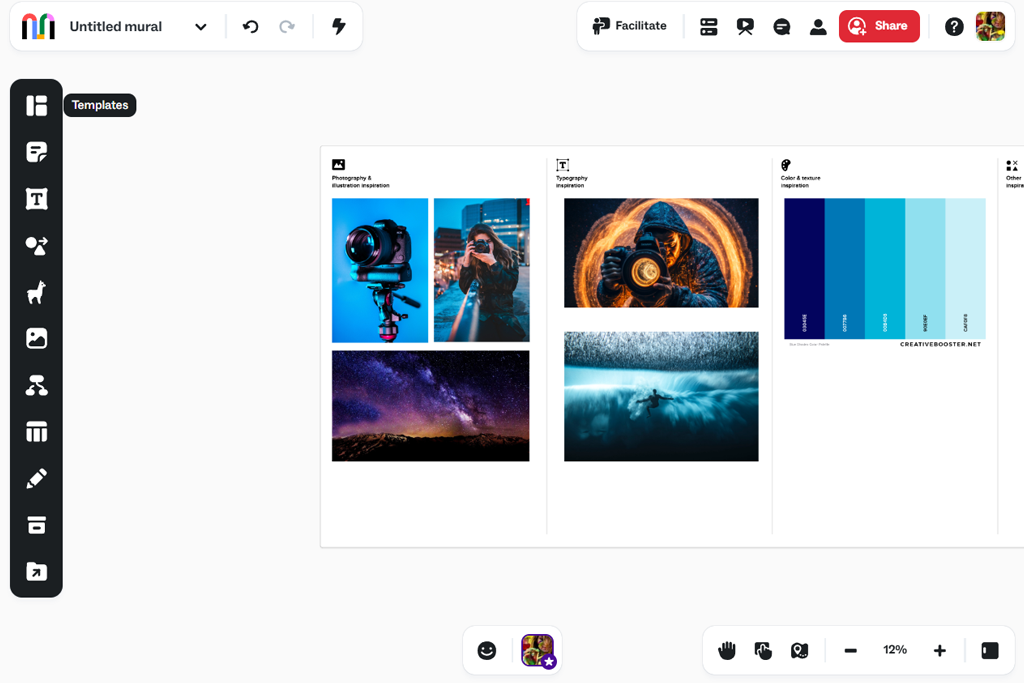Open the Help question mark
1024x683 pixels.
click(954, 27)
